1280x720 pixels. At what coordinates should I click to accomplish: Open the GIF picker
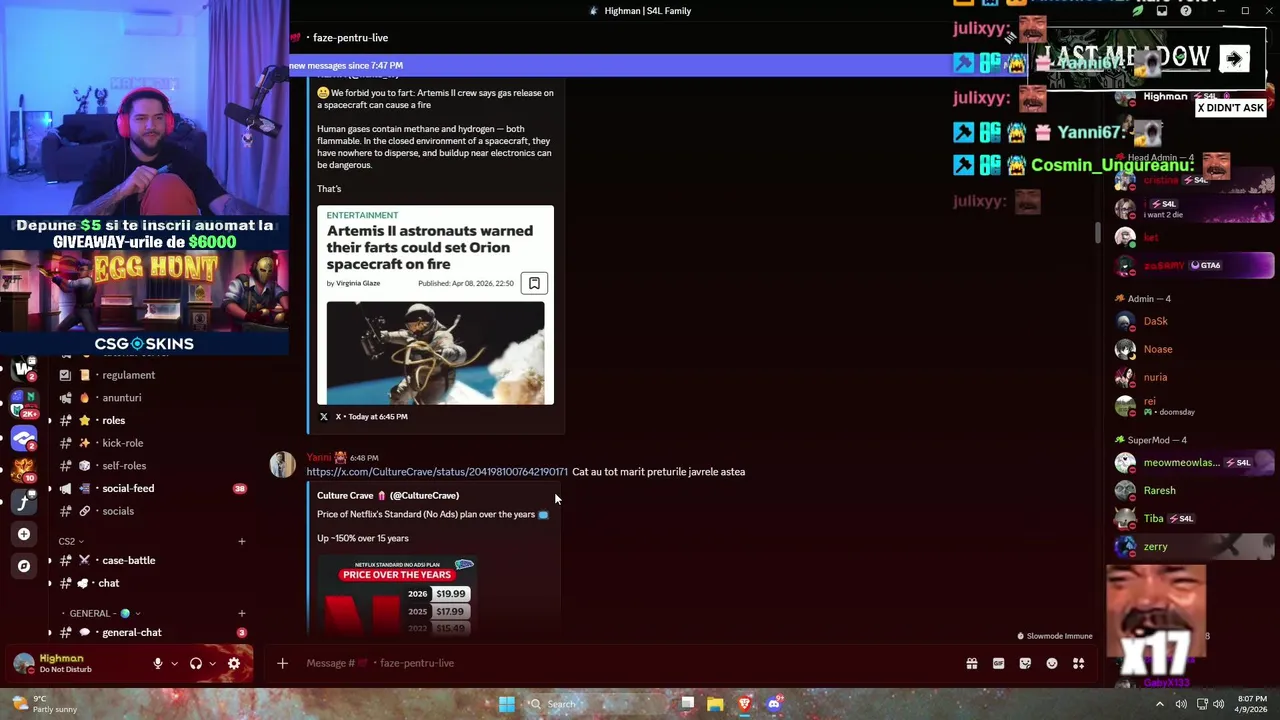coord(998,663)
